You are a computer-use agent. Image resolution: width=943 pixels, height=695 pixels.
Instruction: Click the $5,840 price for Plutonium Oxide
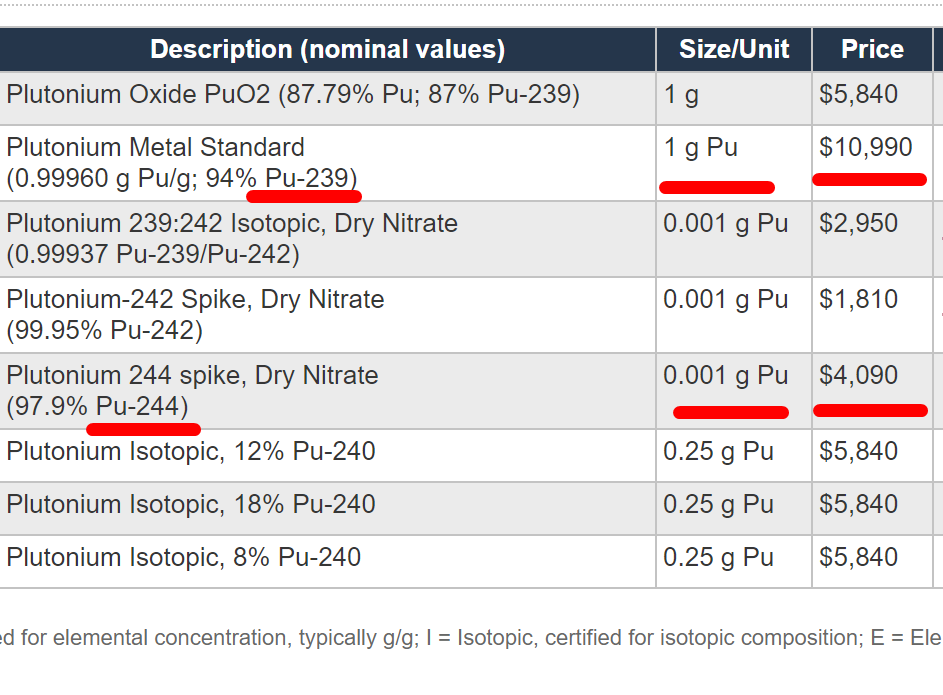pos(858,95)
